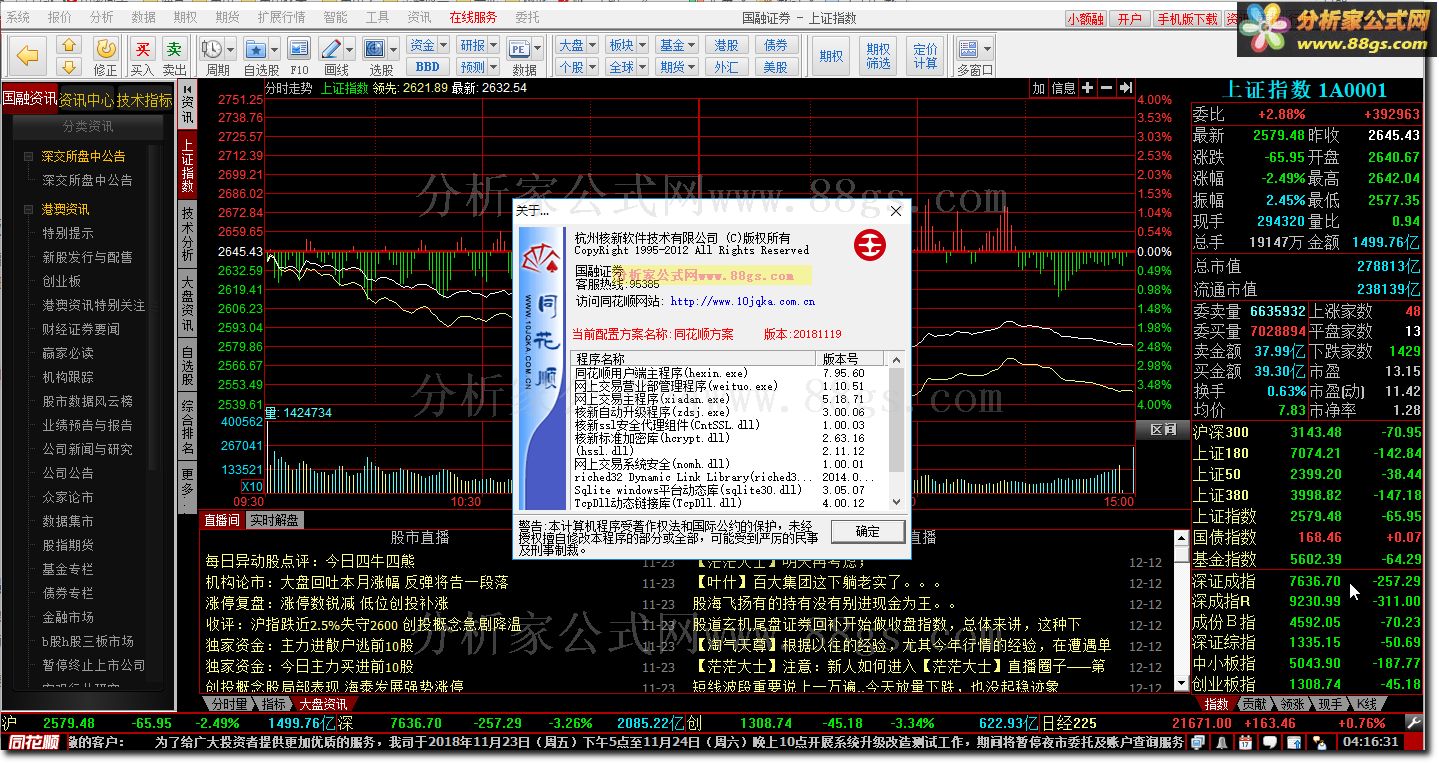Click the wrench settings icon
Image resolution: width=1439 pixels, height=763 pixels.
pyautogui.click(x=1414, y=722)
